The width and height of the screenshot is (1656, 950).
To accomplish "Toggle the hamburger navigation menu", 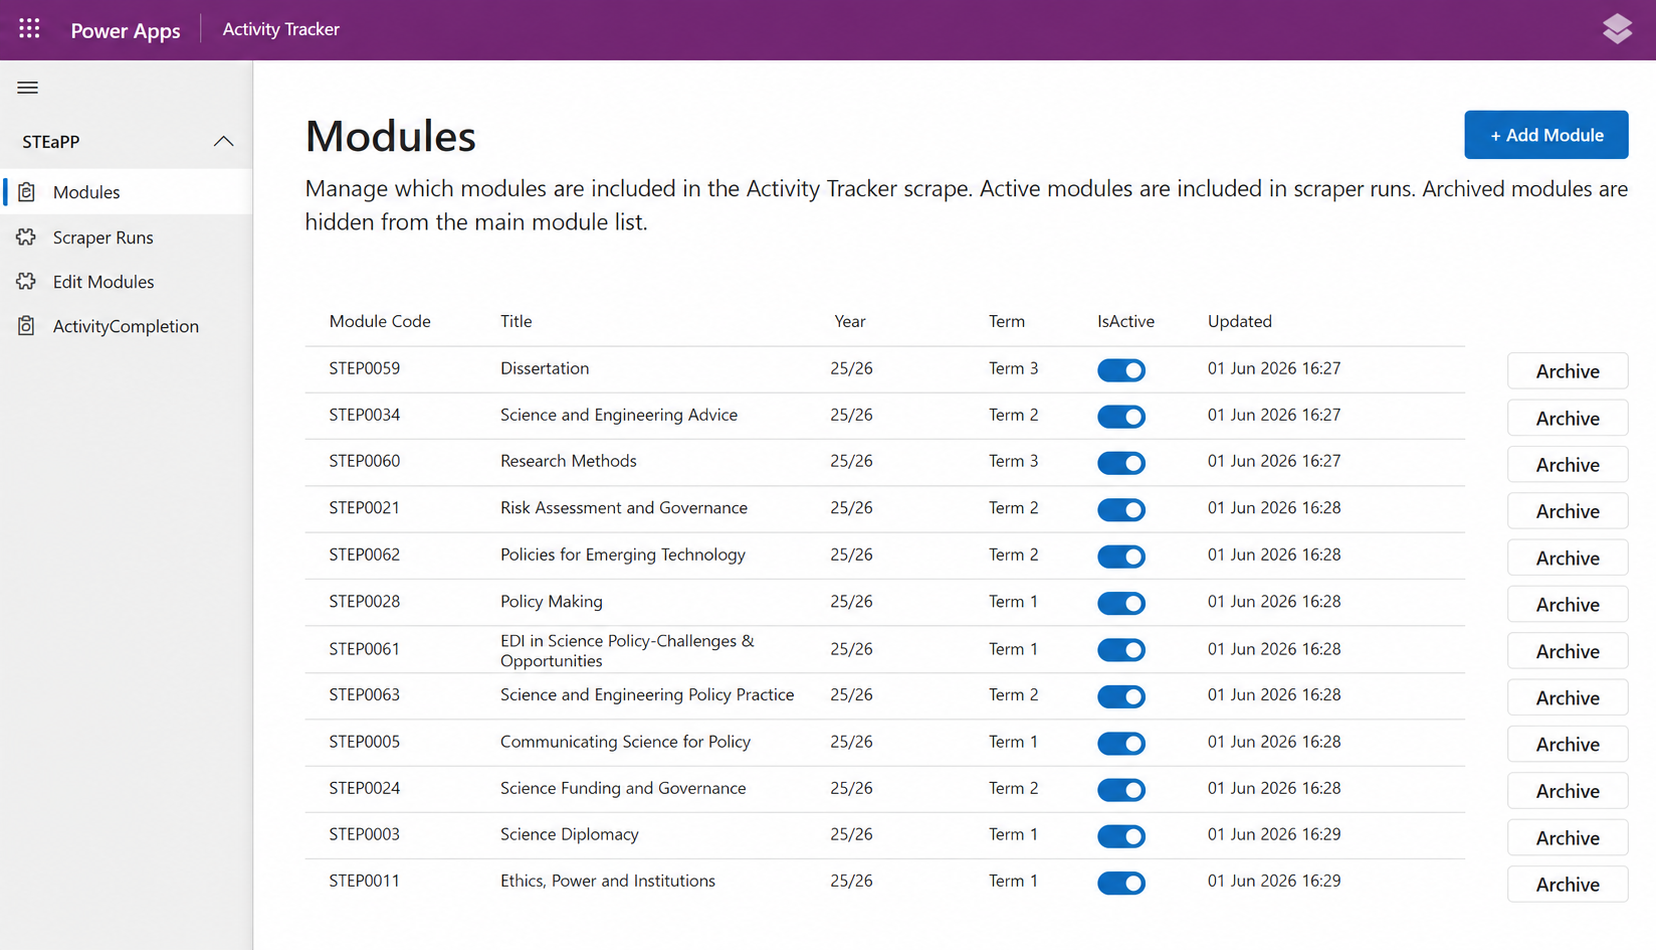I will click(28, 88).
